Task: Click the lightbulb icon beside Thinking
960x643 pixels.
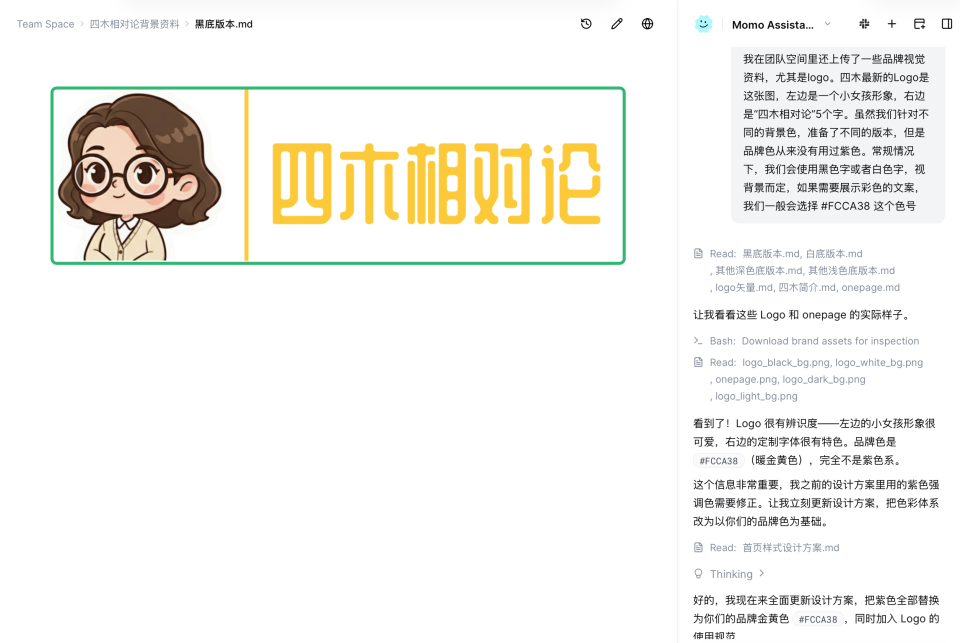Action: click(x=698, y=574)
